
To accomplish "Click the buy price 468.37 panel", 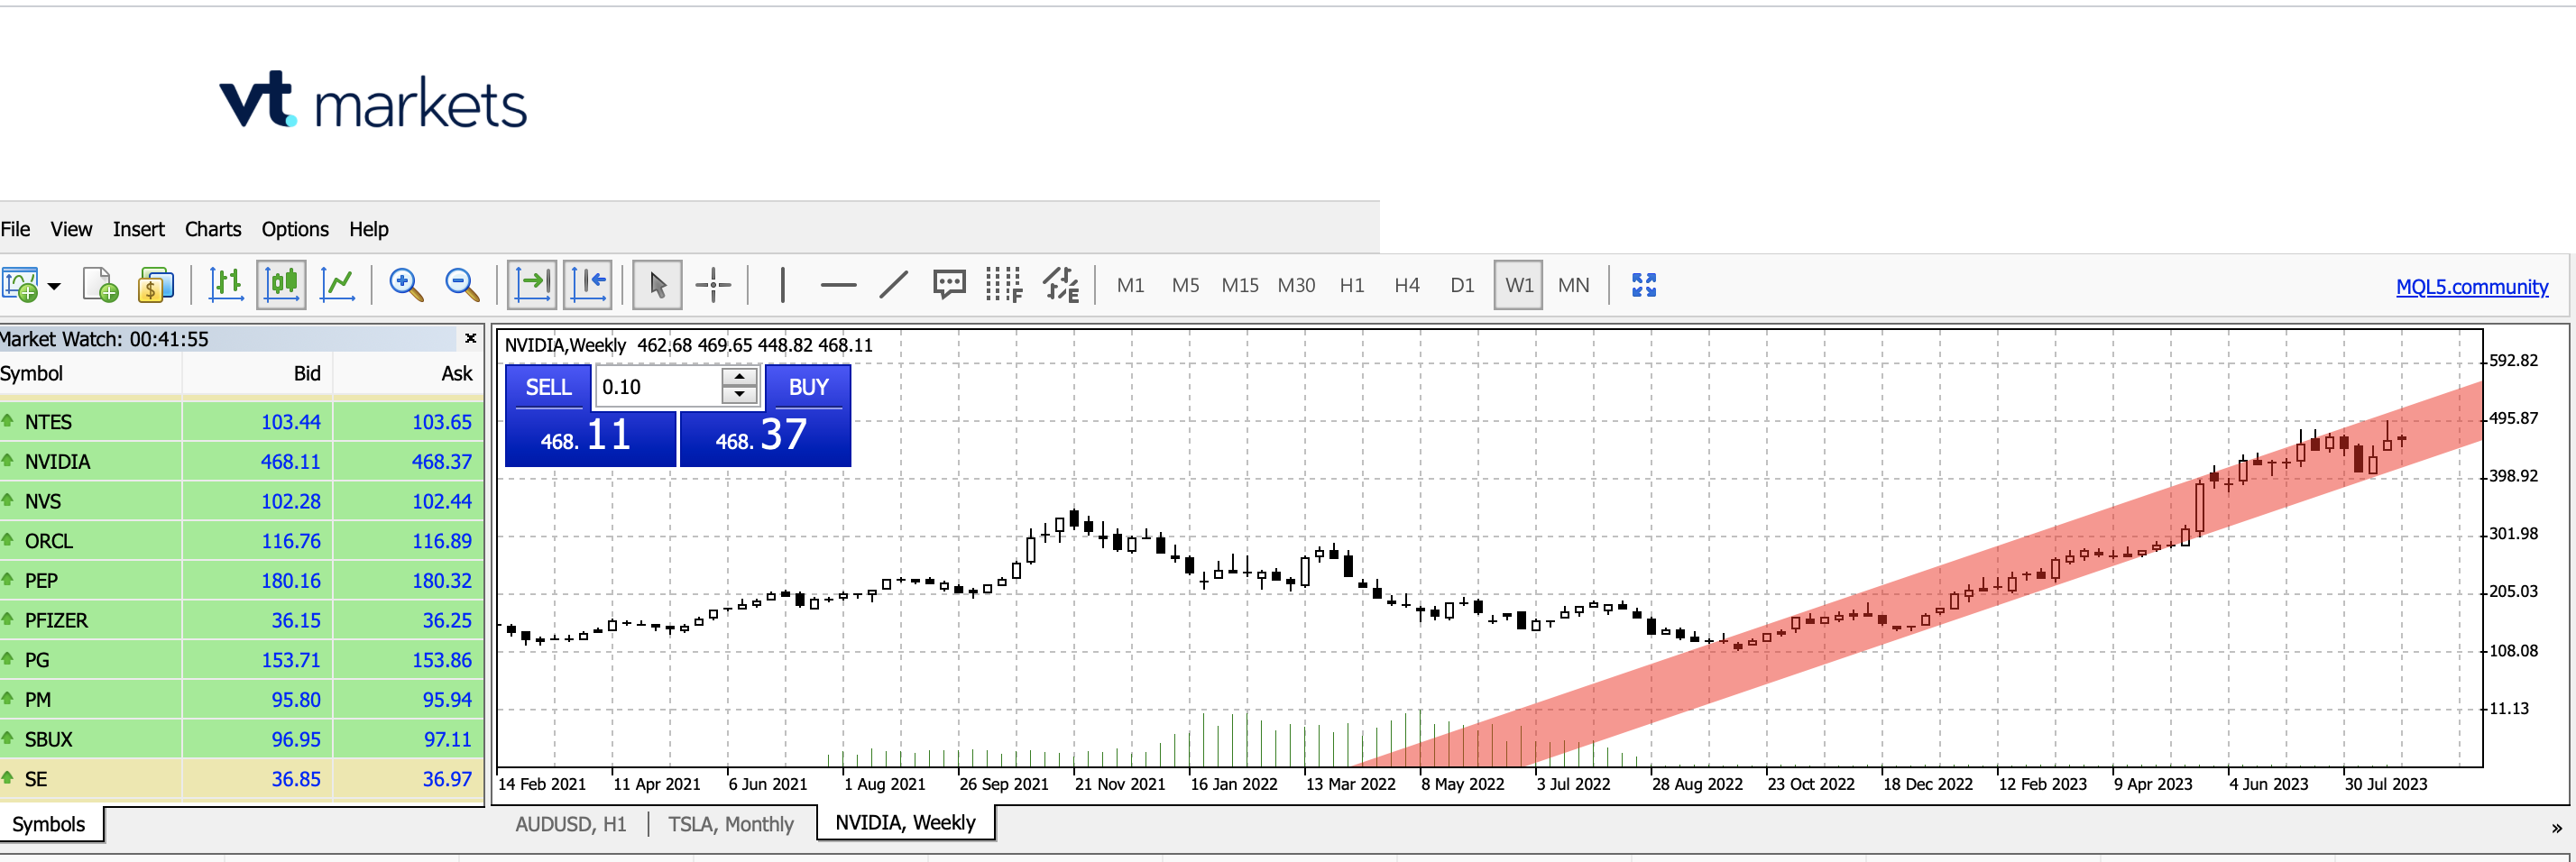I will pos(765,438).
